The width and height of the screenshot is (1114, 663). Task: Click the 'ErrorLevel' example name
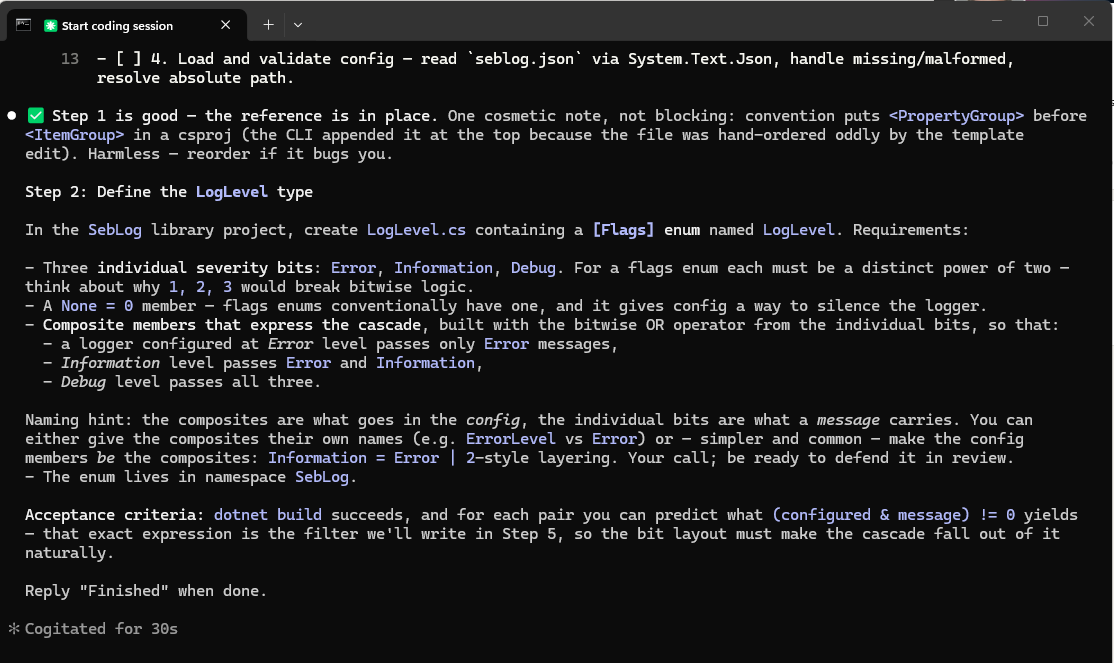tap(510, 439)
